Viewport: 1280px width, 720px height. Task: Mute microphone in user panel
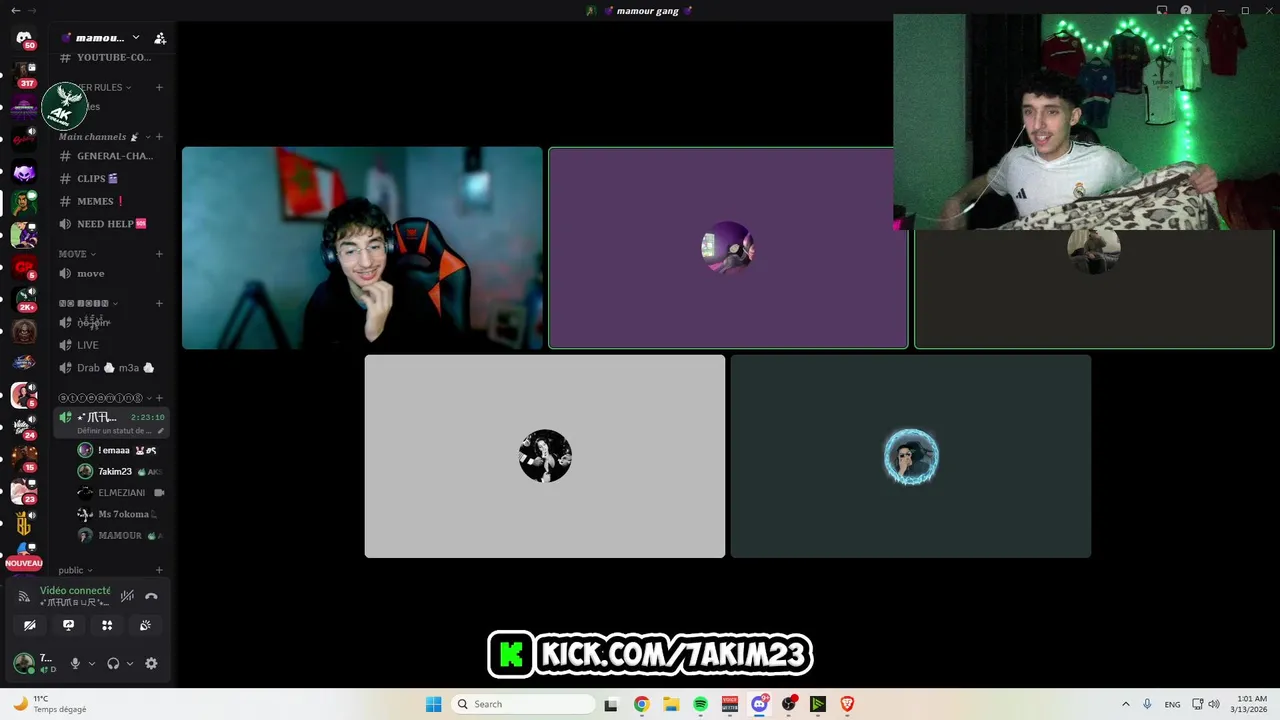pyautogui.click(x=75, y=663)
